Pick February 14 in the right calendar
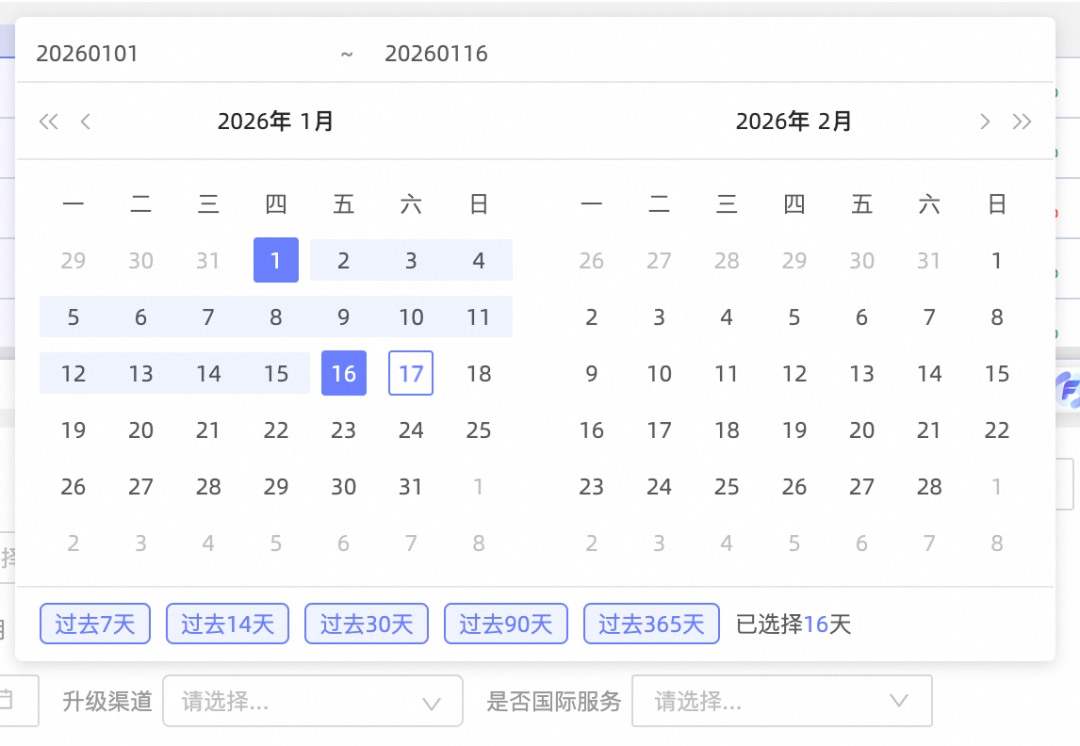 pyautogui.click(x=929, y=374)
